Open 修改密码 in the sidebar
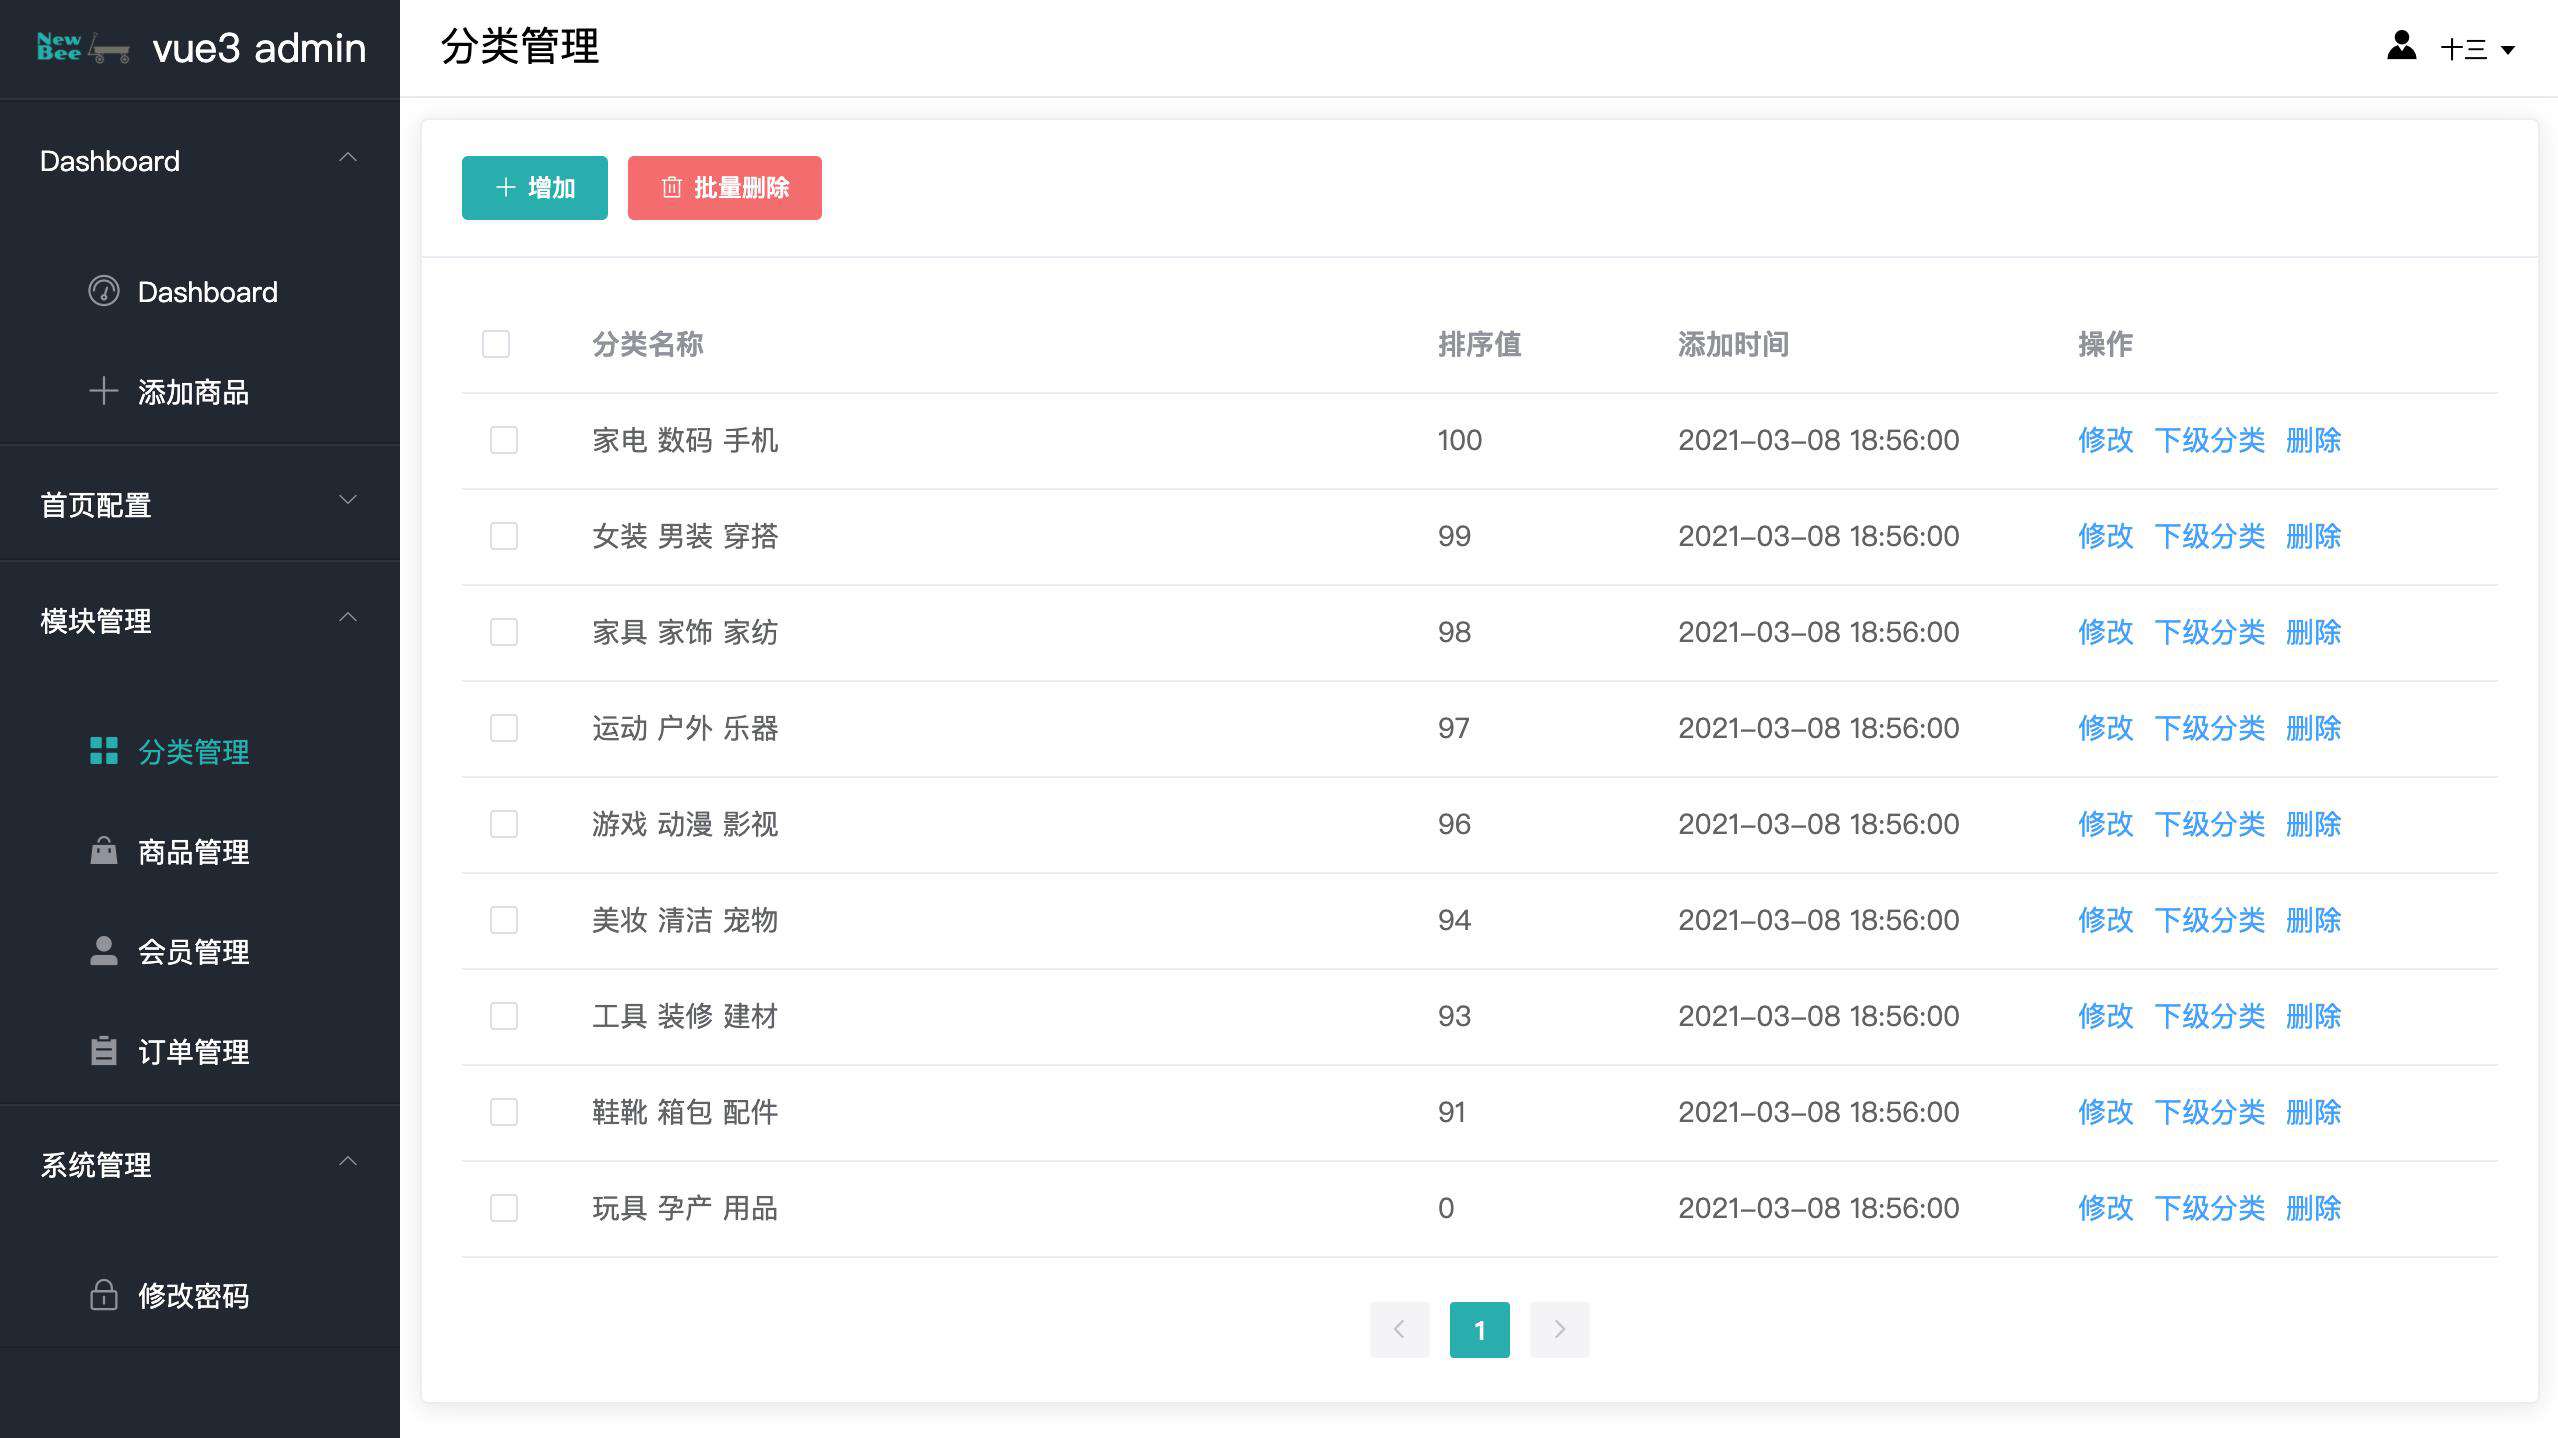The image size is (2558, 1438). (200, 1295)
